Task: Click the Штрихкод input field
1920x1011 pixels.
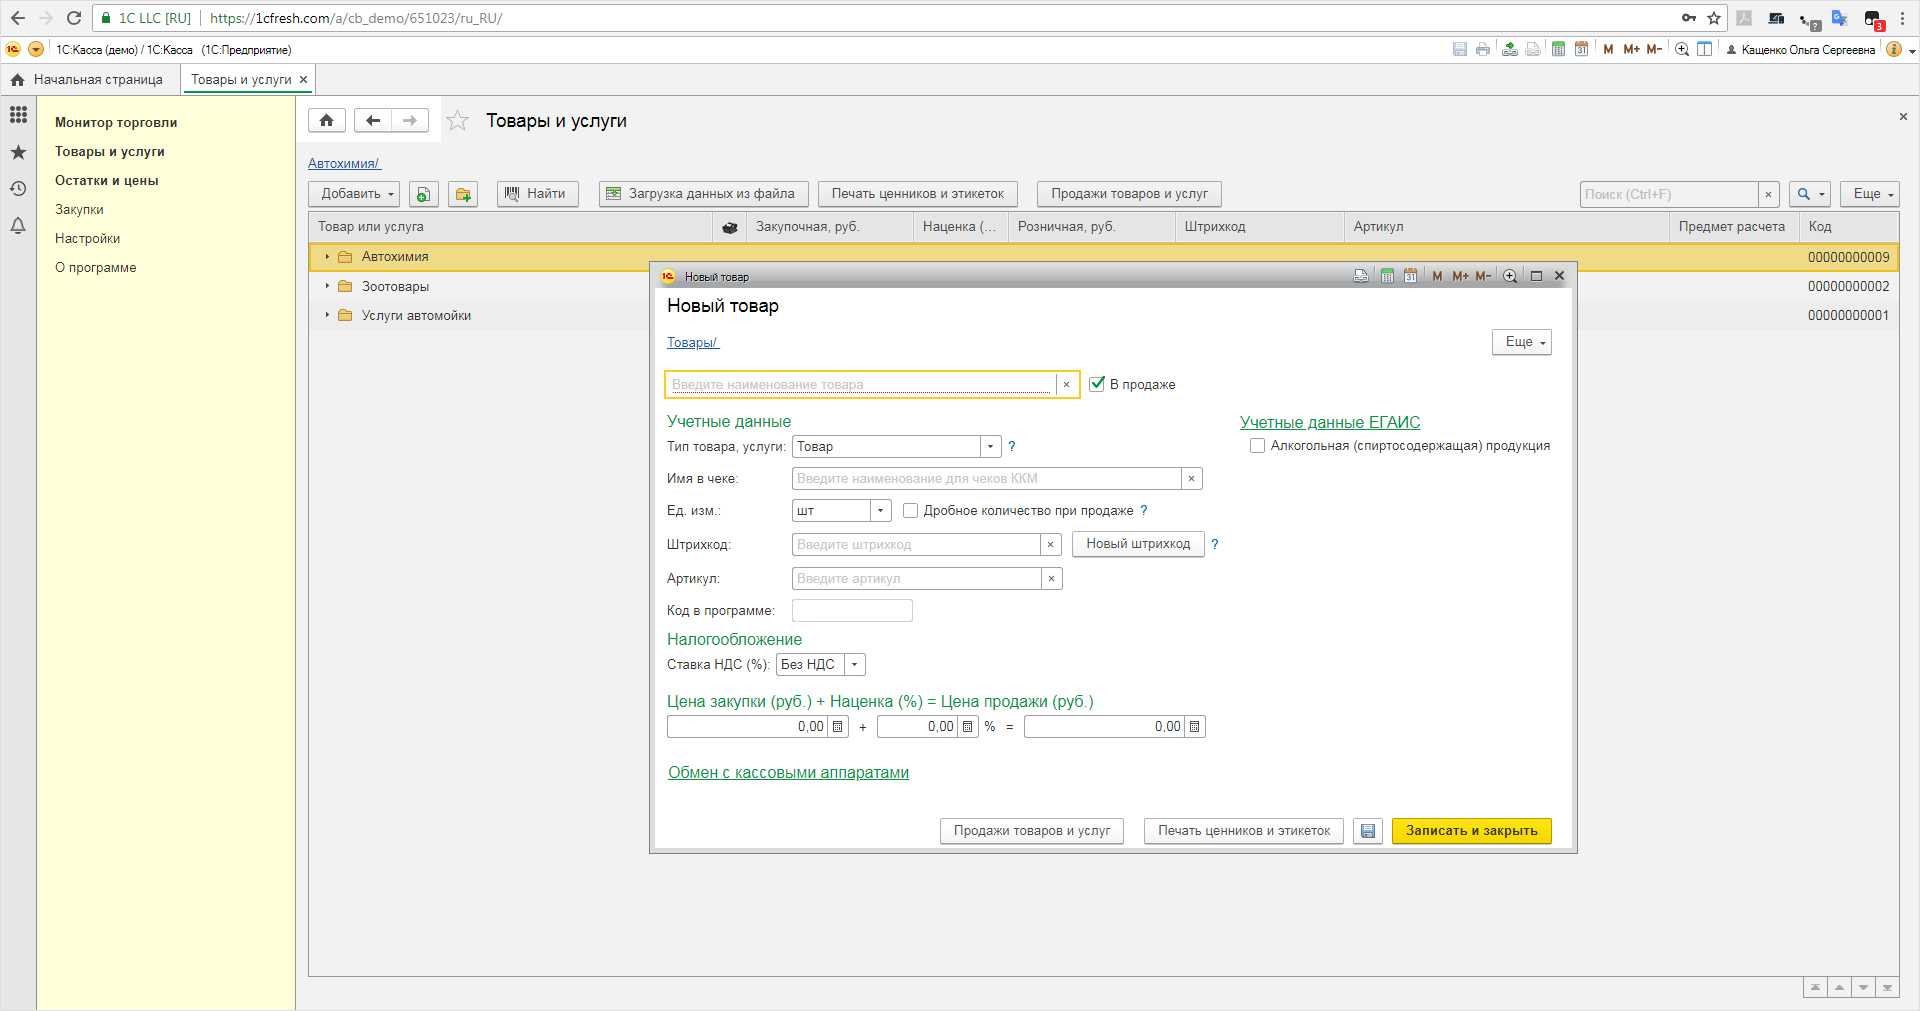Action: 916,545
